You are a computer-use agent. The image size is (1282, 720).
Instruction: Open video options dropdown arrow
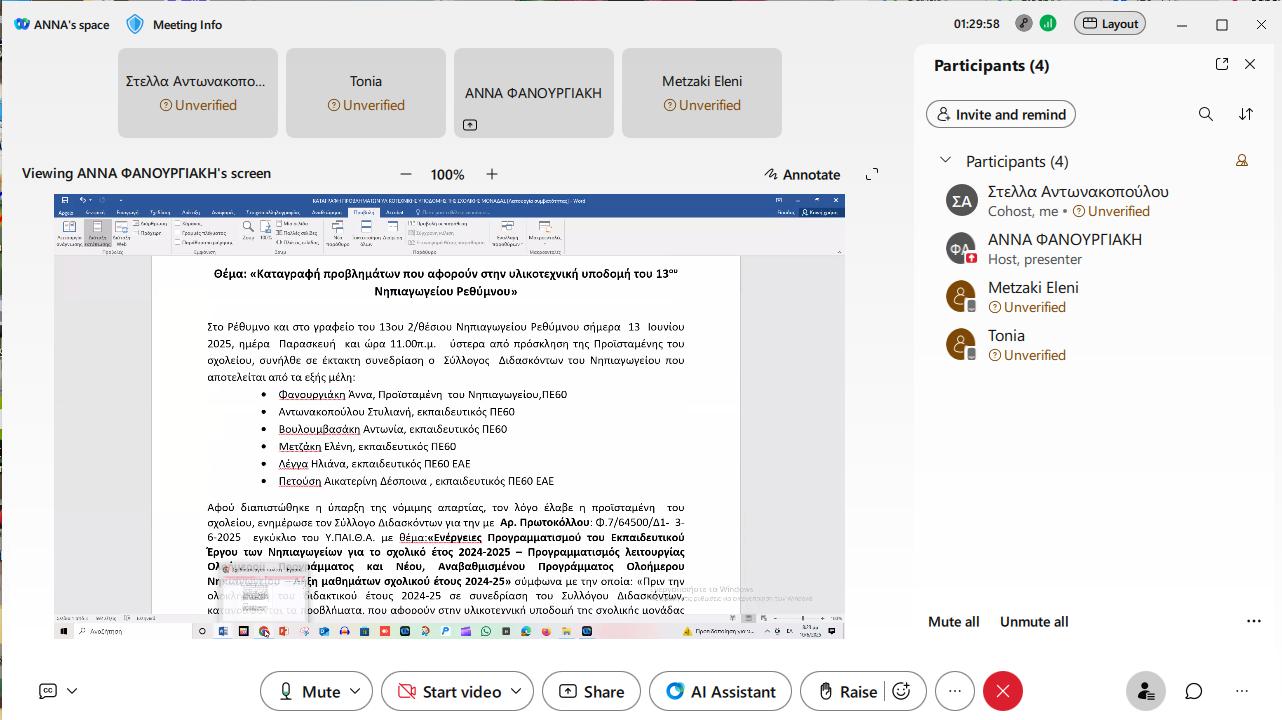516,691
